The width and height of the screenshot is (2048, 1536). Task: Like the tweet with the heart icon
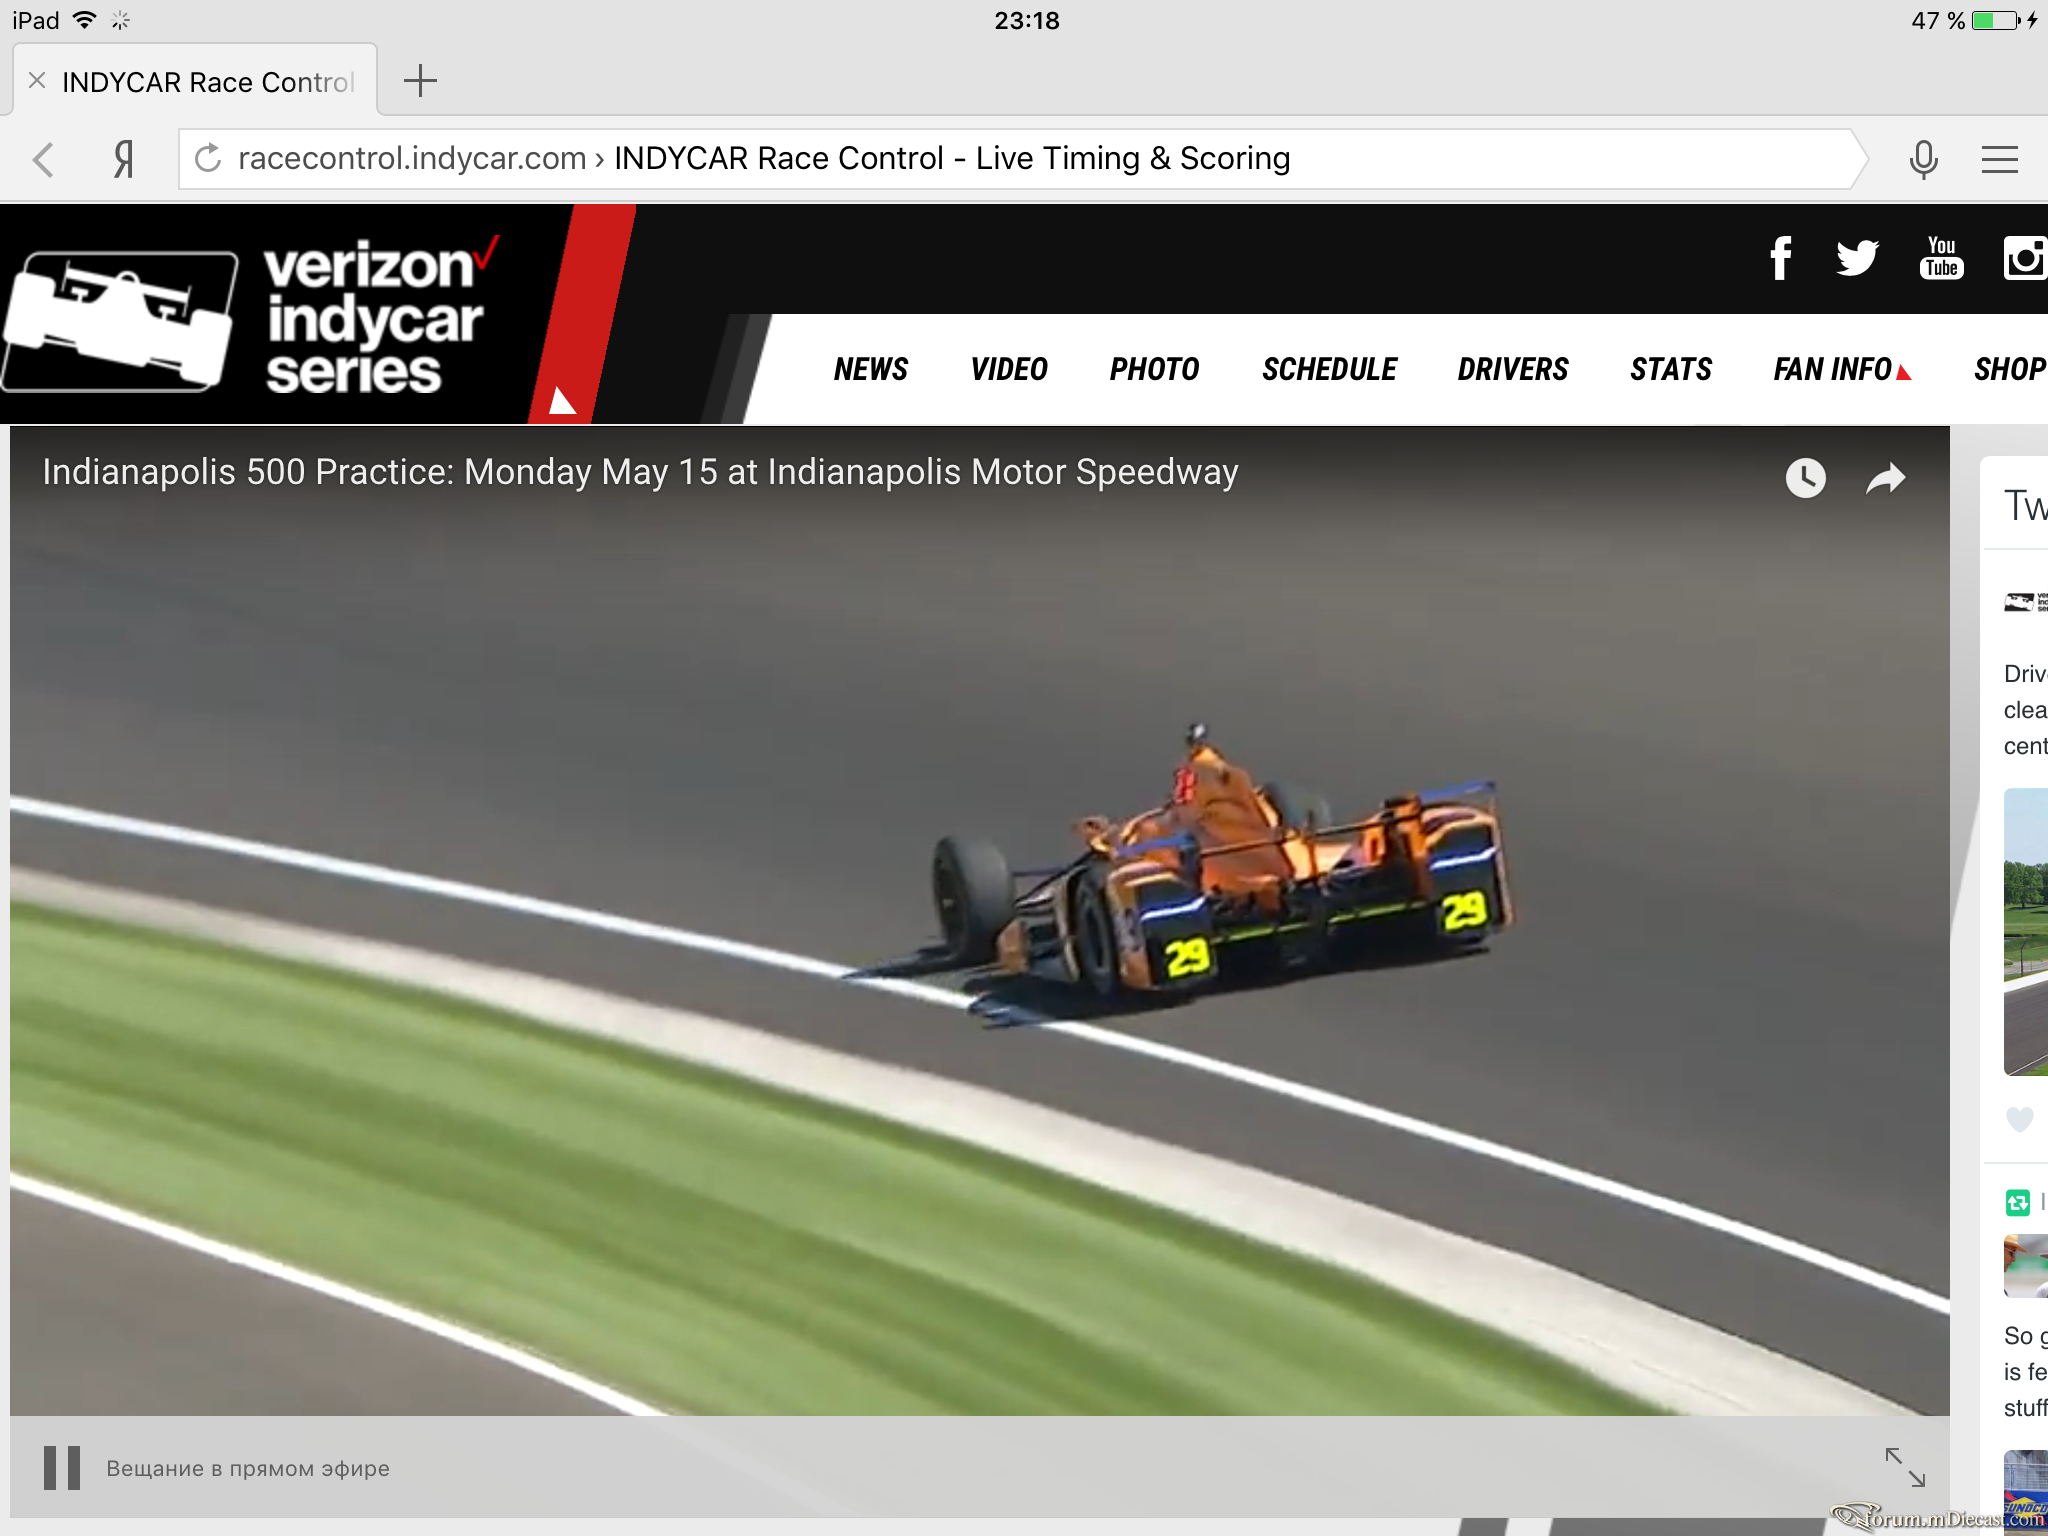click(x=2020, y=1119)
